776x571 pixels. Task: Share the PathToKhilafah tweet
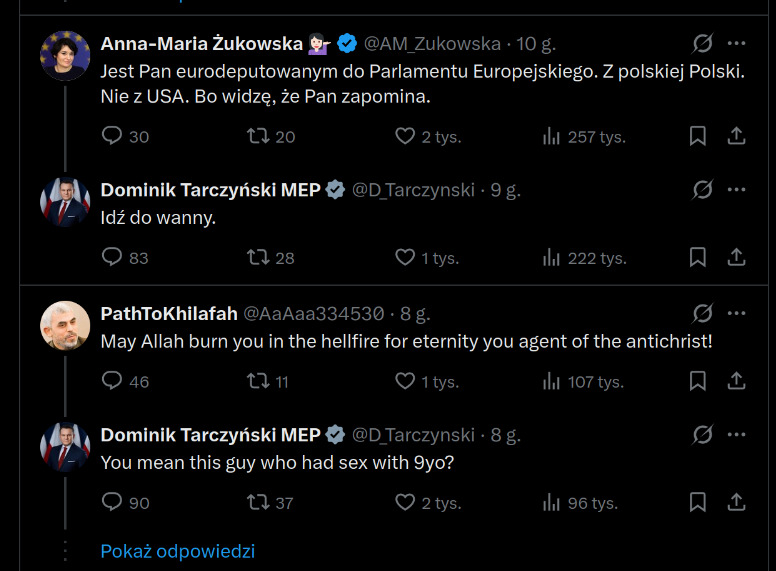(x=736, y=381)
